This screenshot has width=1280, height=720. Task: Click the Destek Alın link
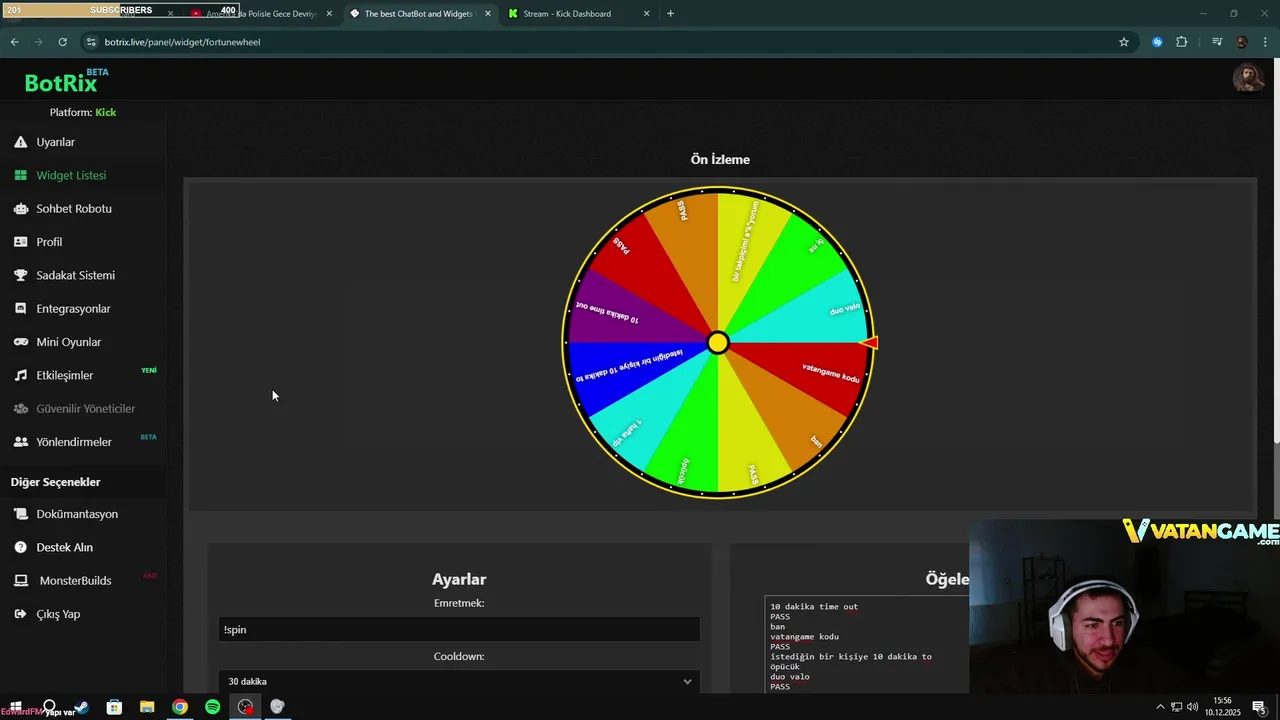click(64, 547)
